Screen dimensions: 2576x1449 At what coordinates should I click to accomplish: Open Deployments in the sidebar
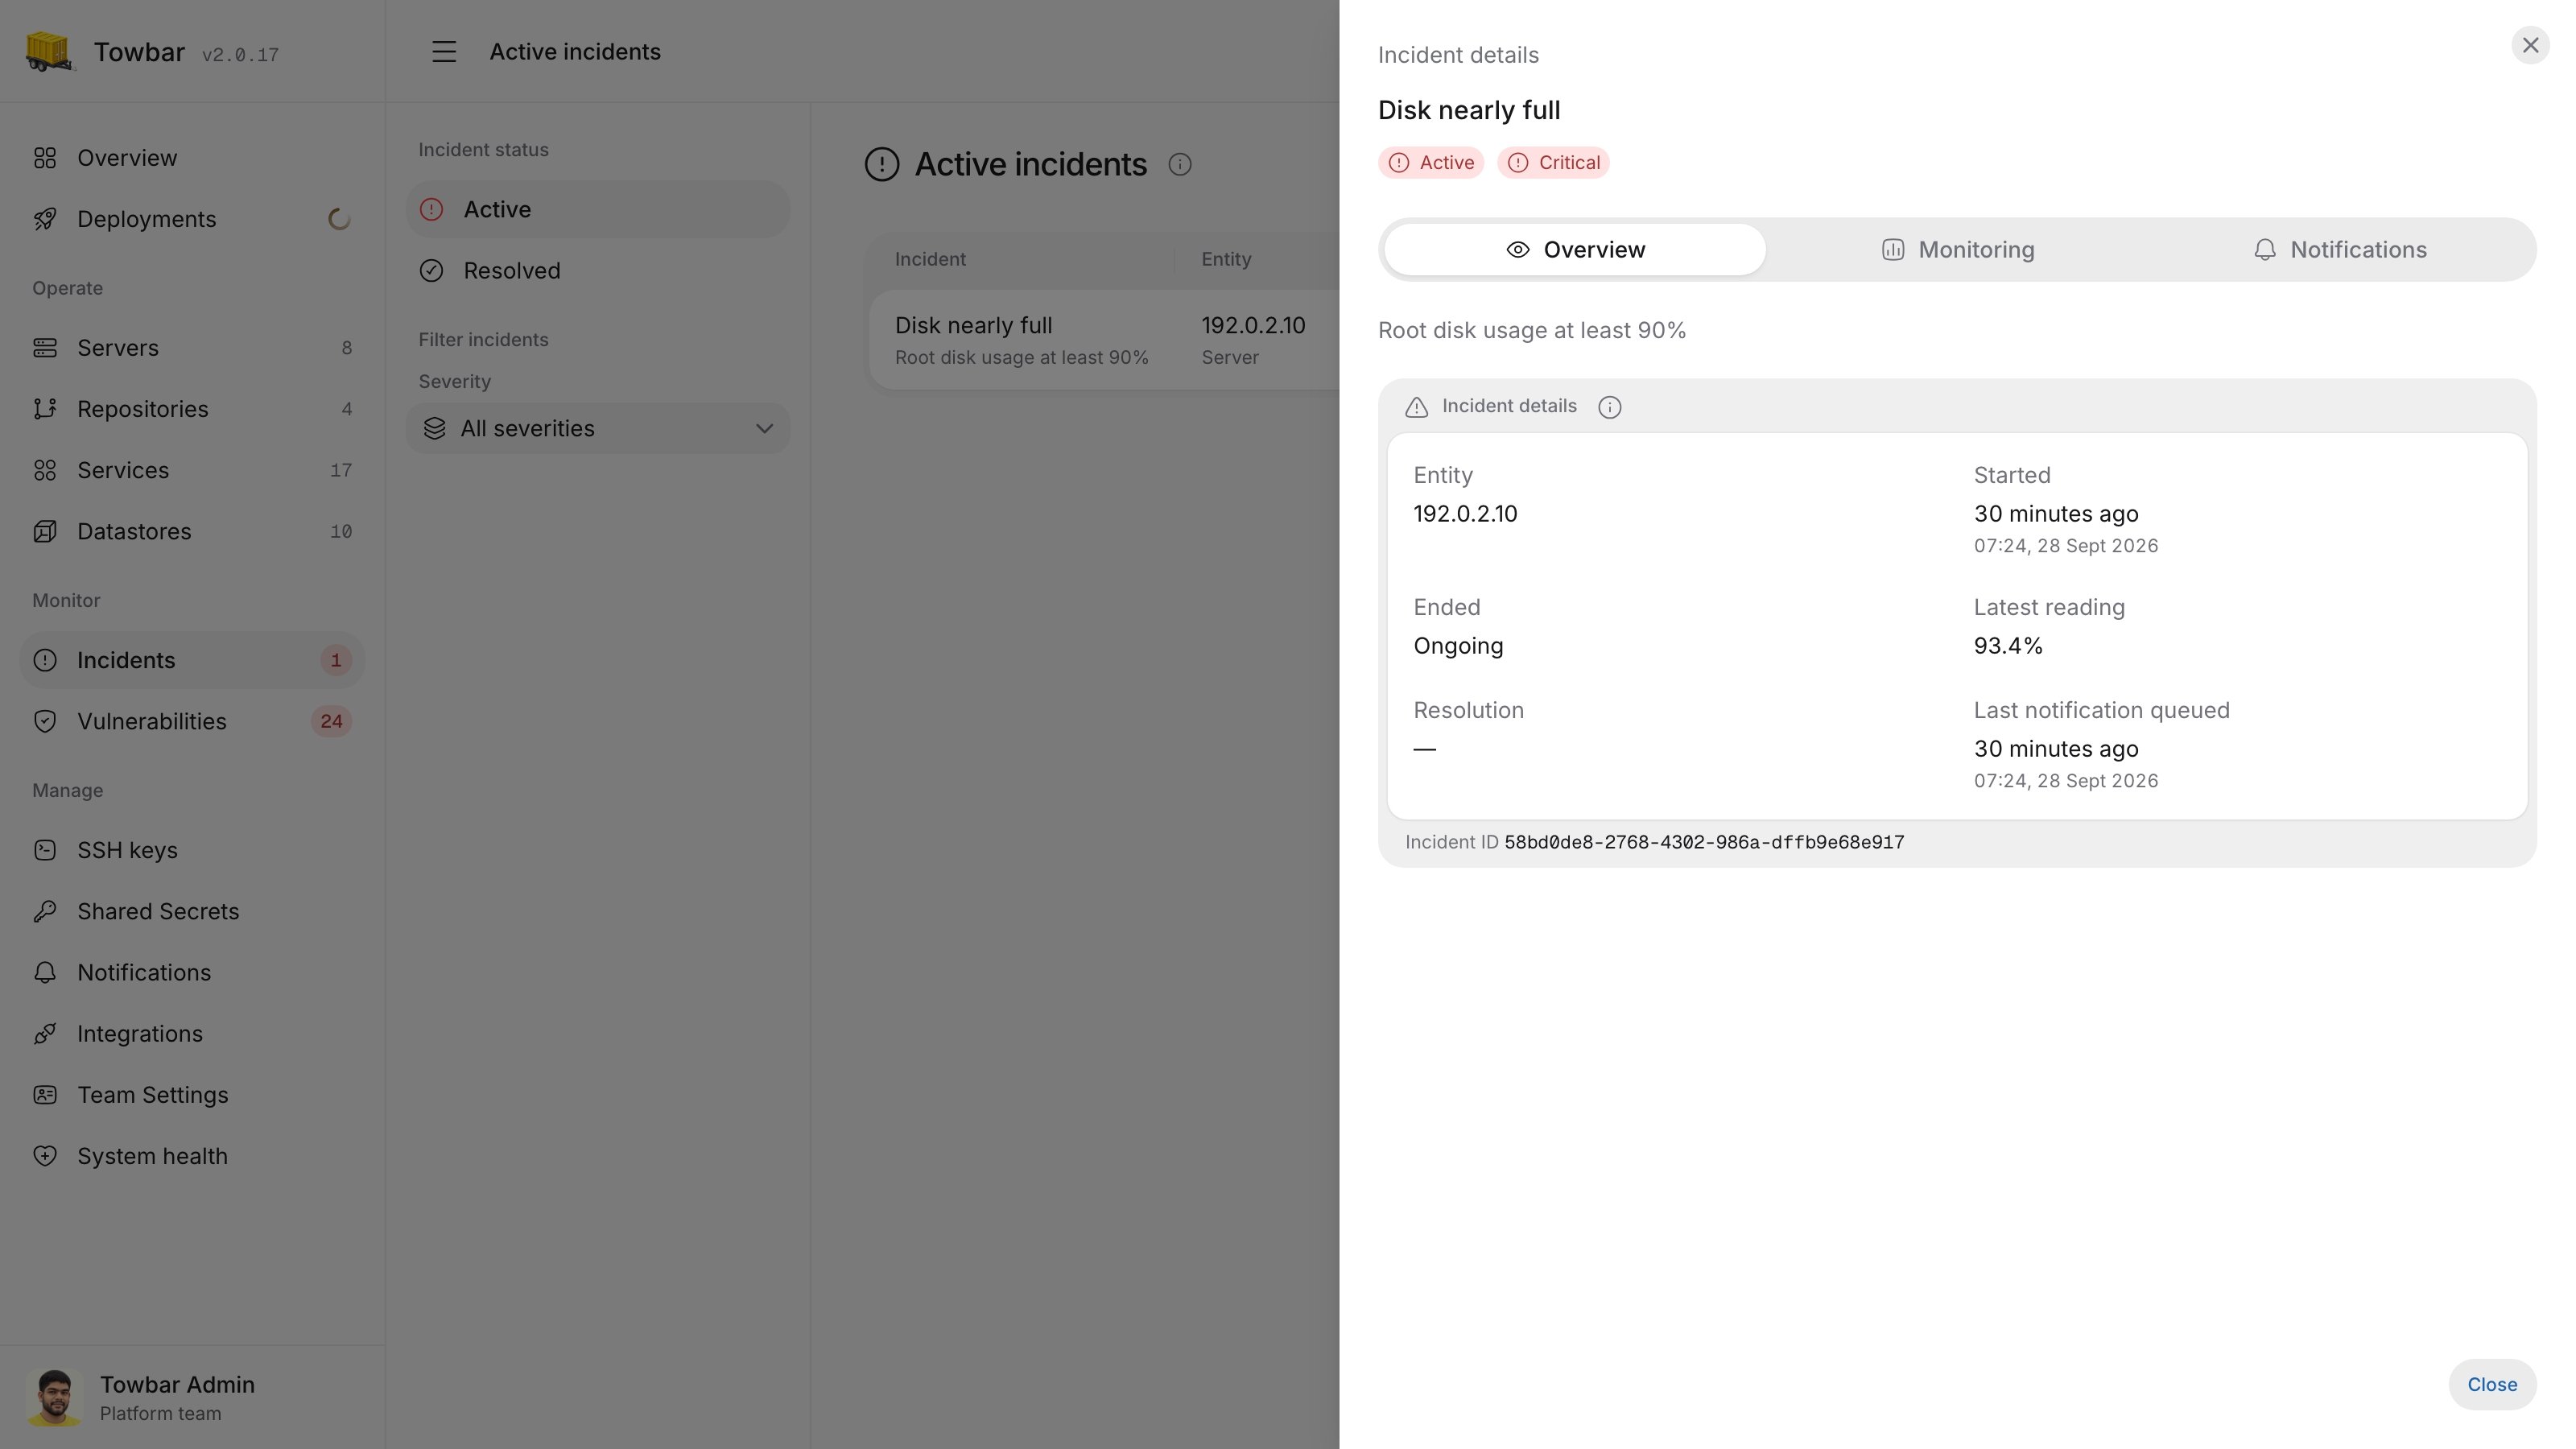click(192, 219)
